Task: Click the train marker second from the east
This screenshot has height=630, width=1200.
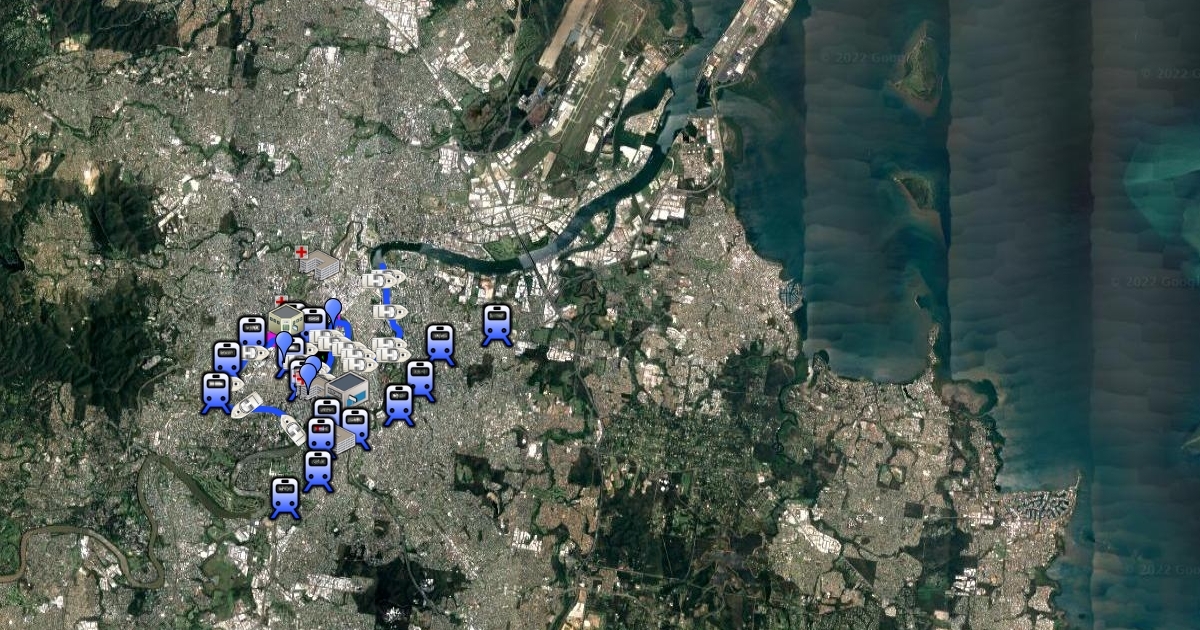Action: point(440,344)
